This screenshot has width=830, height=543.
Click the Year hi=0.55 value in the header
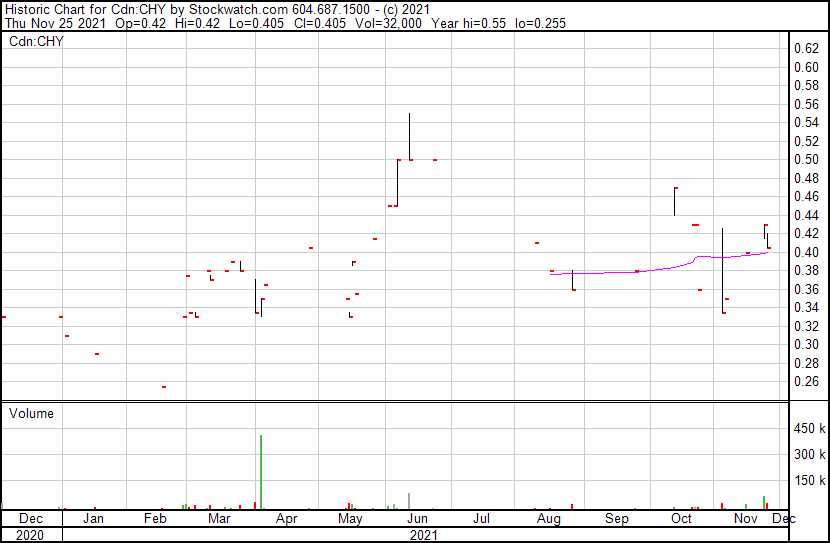click(468, 23)
